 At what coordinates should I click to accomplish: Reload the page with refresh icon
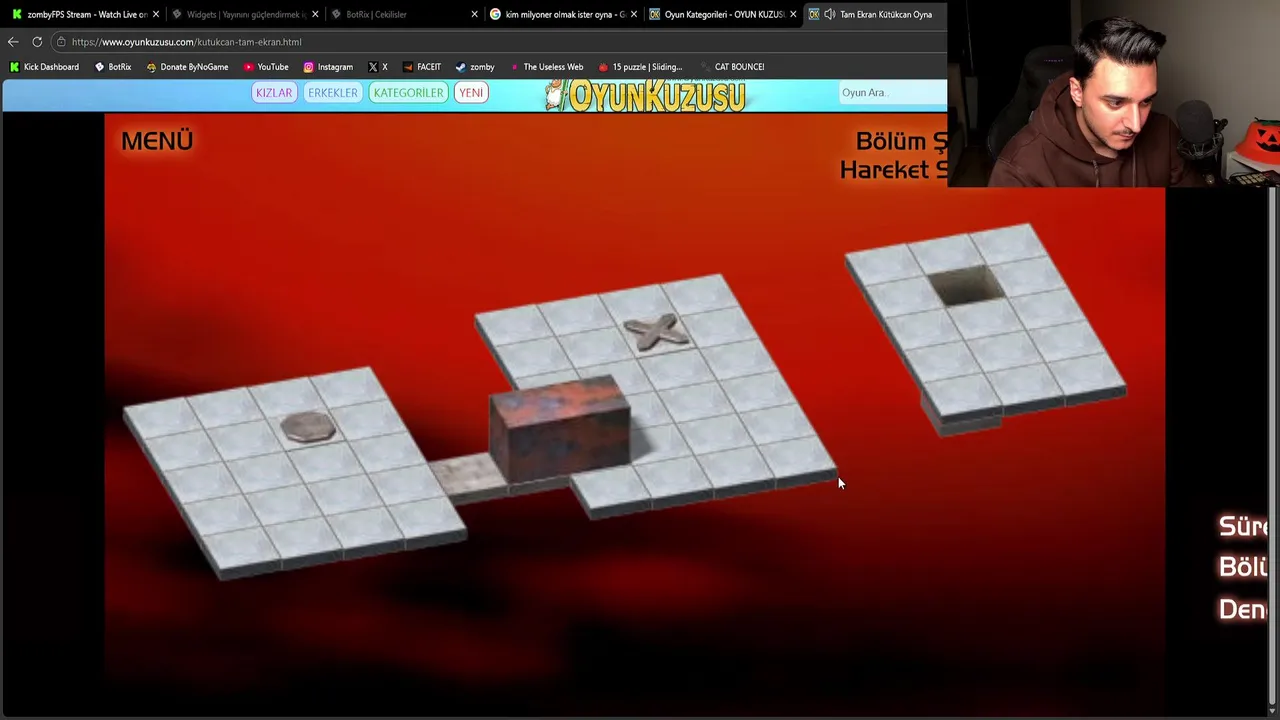[37, 42]
